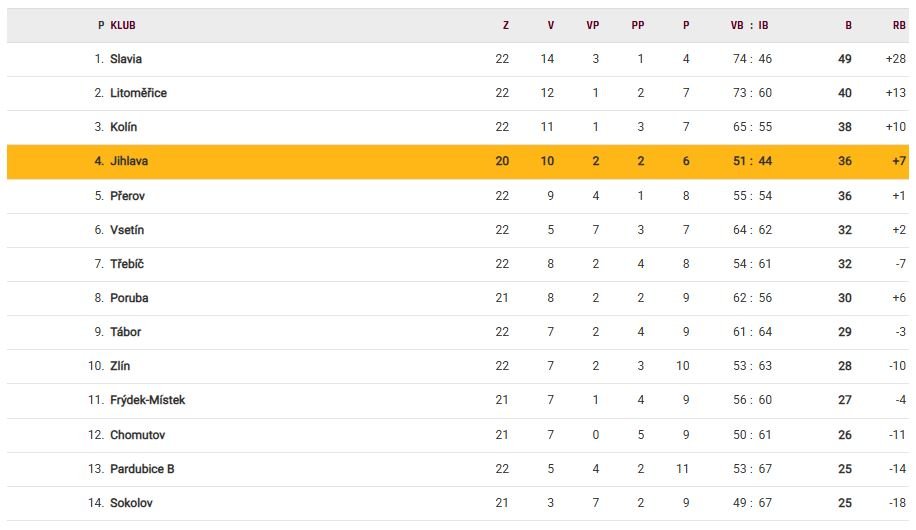This screenshot has height=530, width=916.
Task: Select Třebíč in the standings
Action: [x=127, y=264]
